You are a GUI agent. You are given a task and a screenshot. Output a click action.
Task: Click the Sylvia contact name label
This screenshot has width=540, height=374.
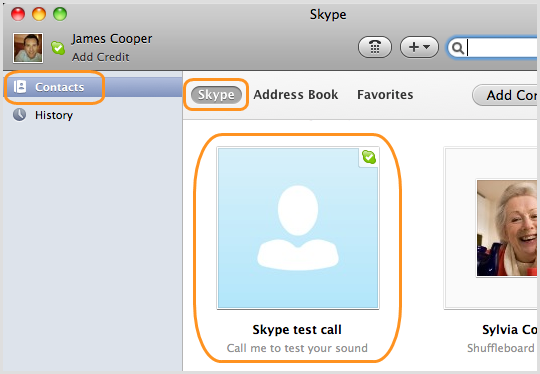click(510, 330)
